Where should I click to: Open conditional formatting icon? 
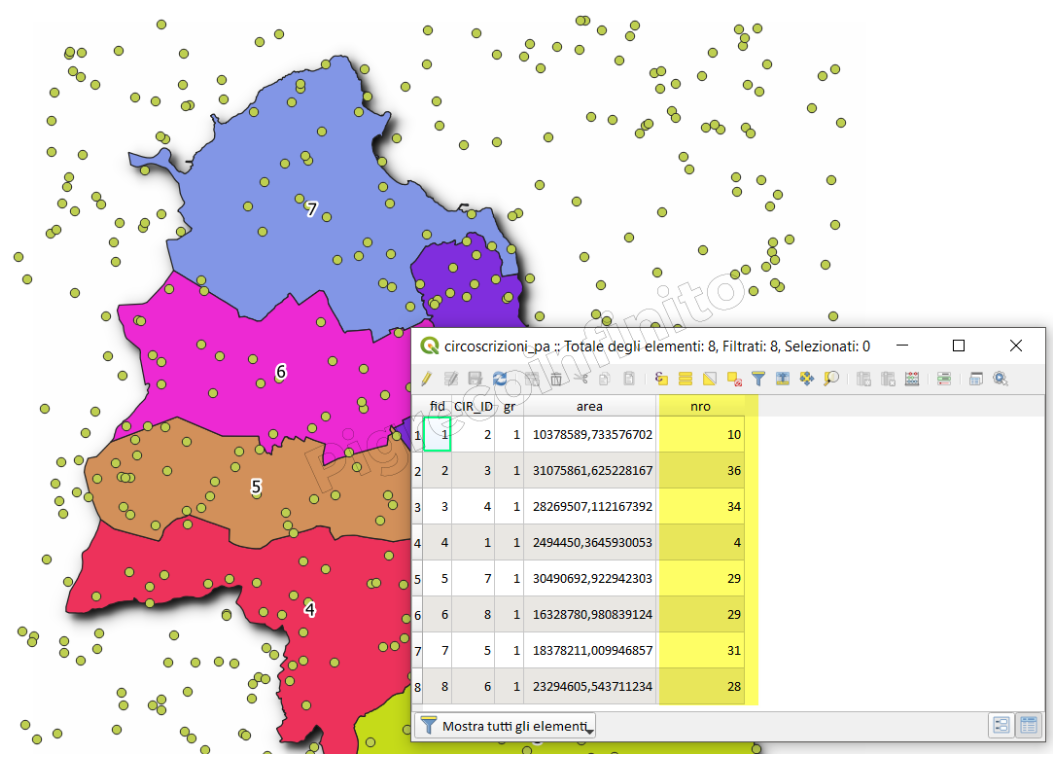coord(943,379)
